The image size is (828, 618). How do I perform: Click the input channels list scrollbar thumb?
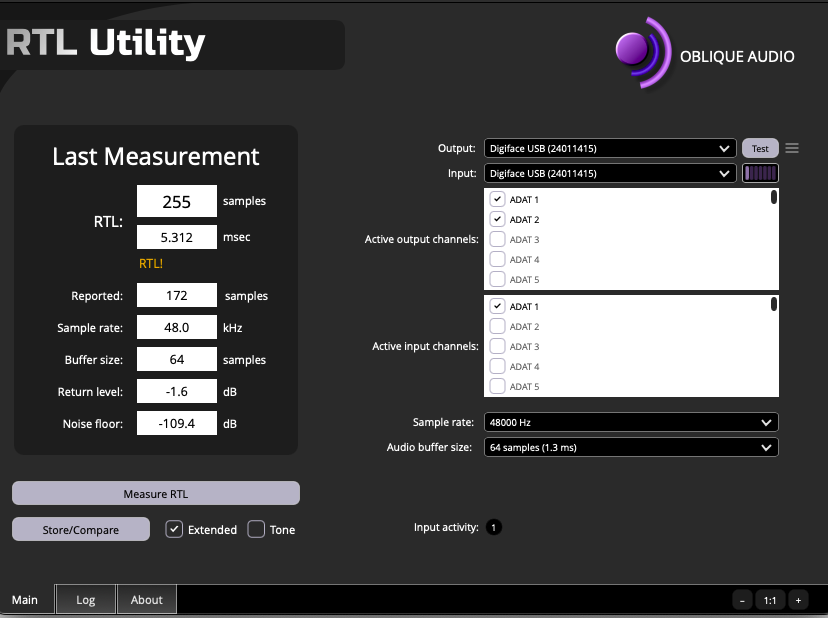pos(774,304)
